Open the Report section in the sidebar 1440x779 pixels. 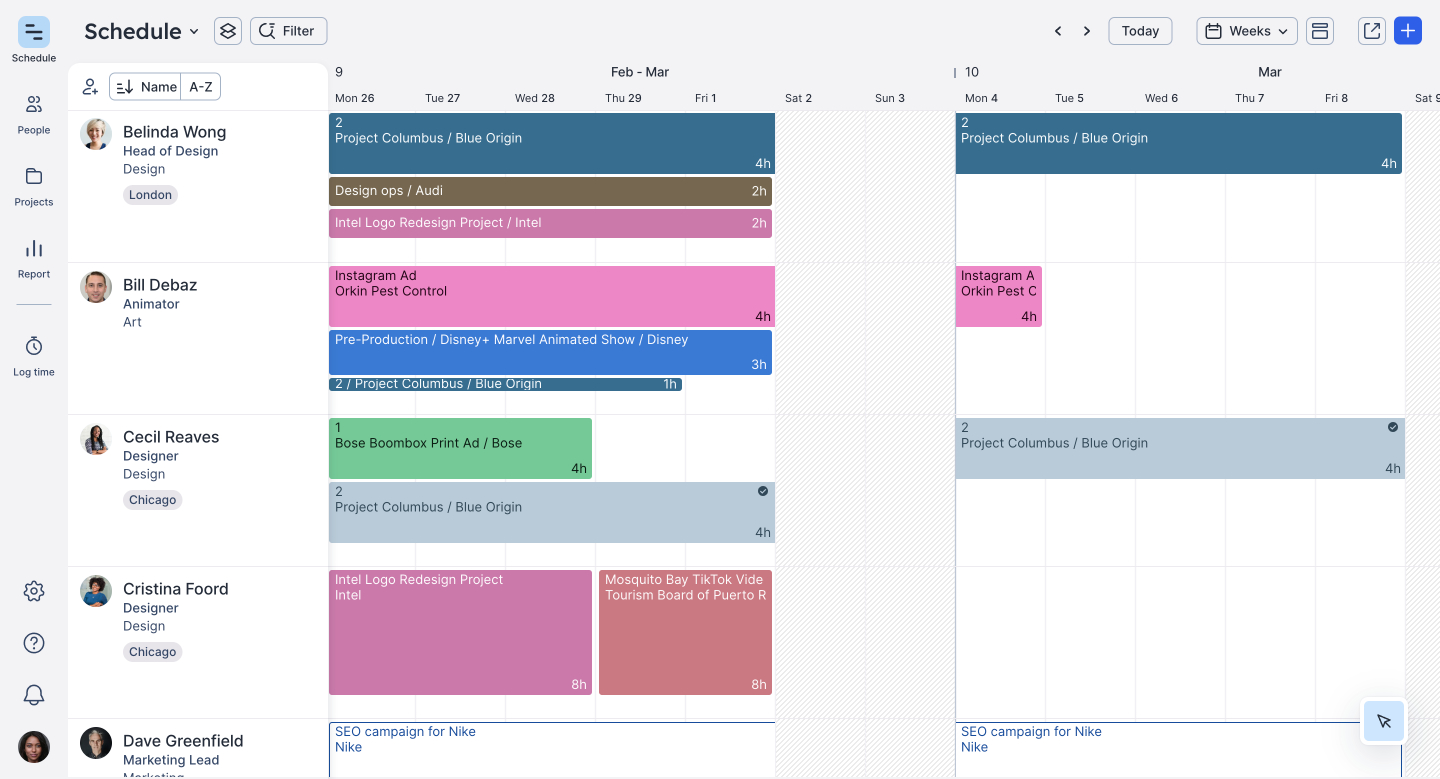[33, 255]
